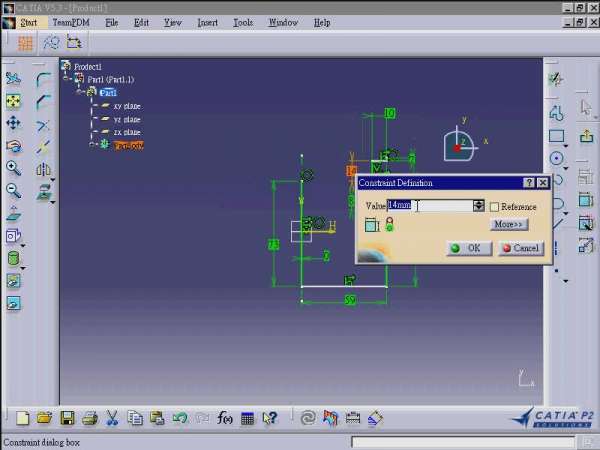Click the More>> button
The width and height of the screenshot is (600, 450).
509,225
